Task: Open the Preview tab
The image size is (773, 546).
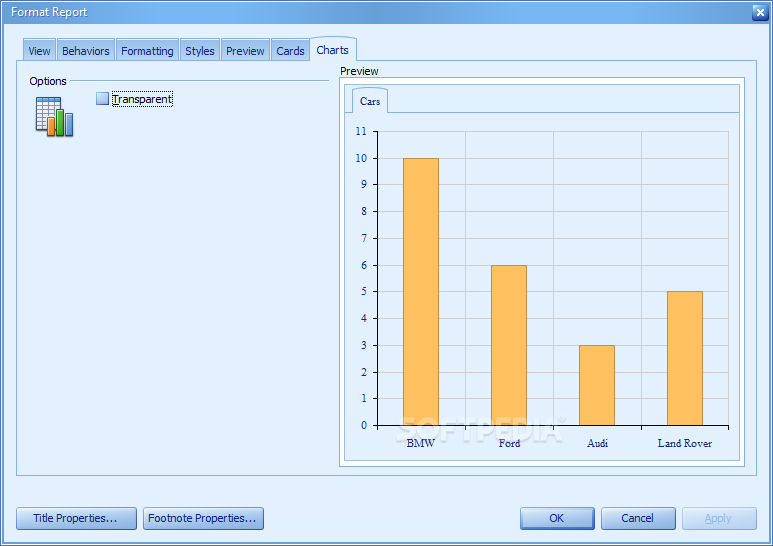Action: (x=245, y=51)
